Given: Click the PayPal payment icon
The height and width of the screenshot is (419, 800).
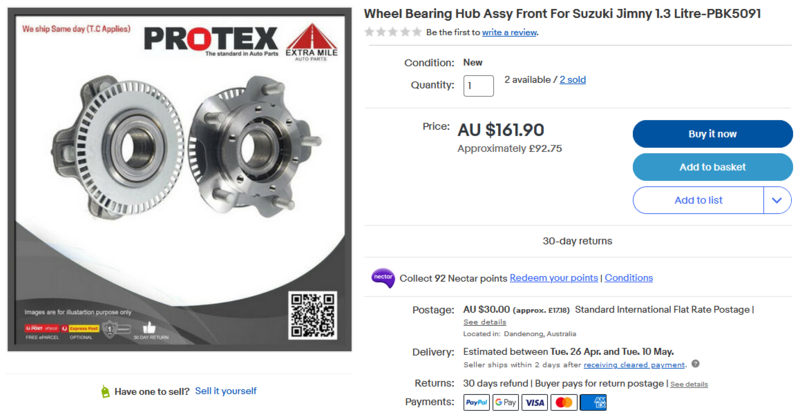Looking at the screenshot, I should [477, 403].
